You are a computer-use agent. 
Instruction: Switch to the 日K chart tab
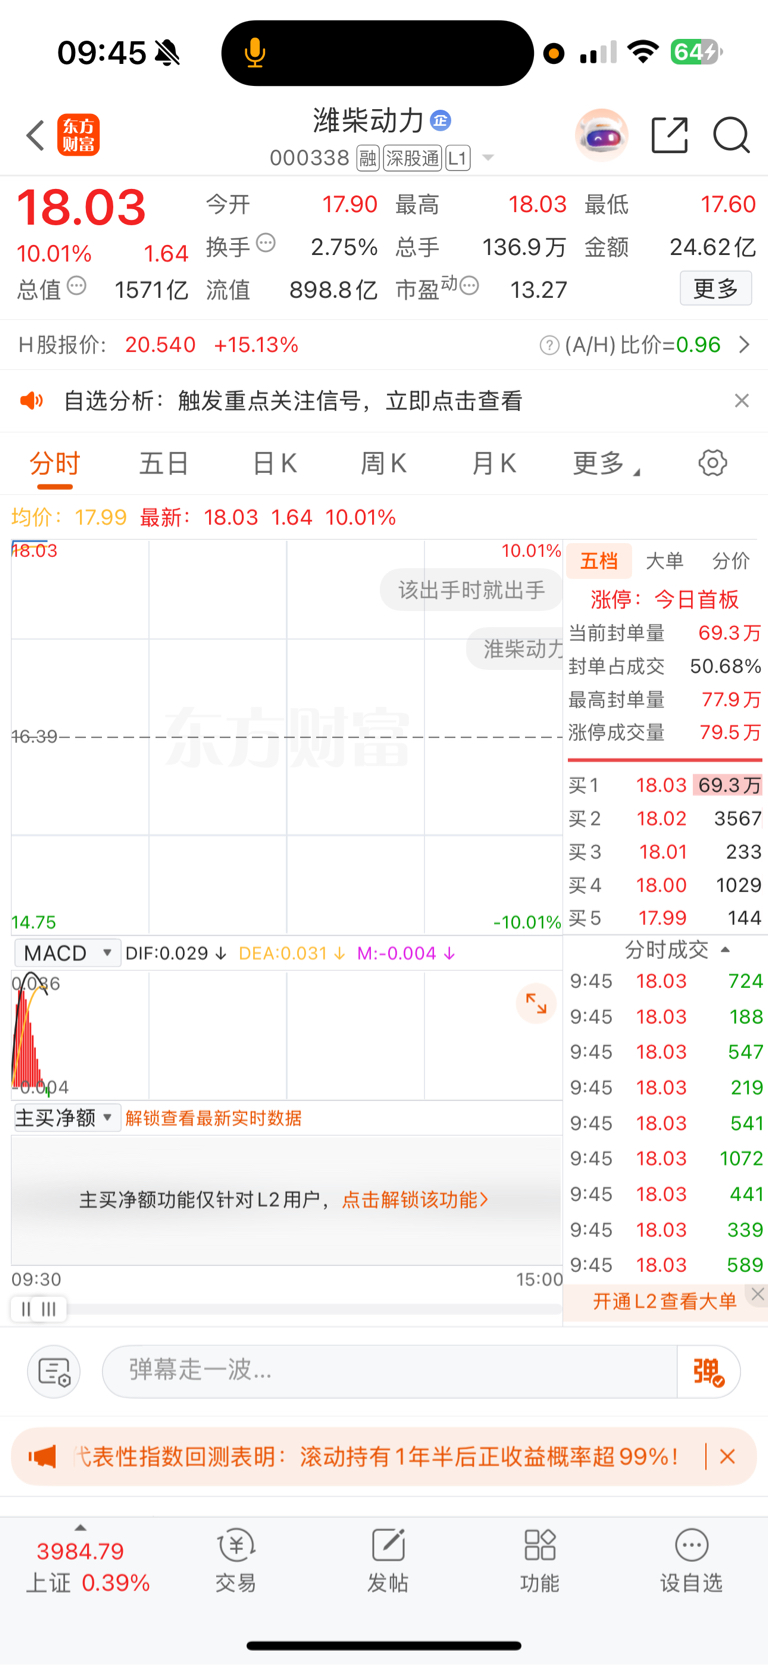[x=274, y=464]
